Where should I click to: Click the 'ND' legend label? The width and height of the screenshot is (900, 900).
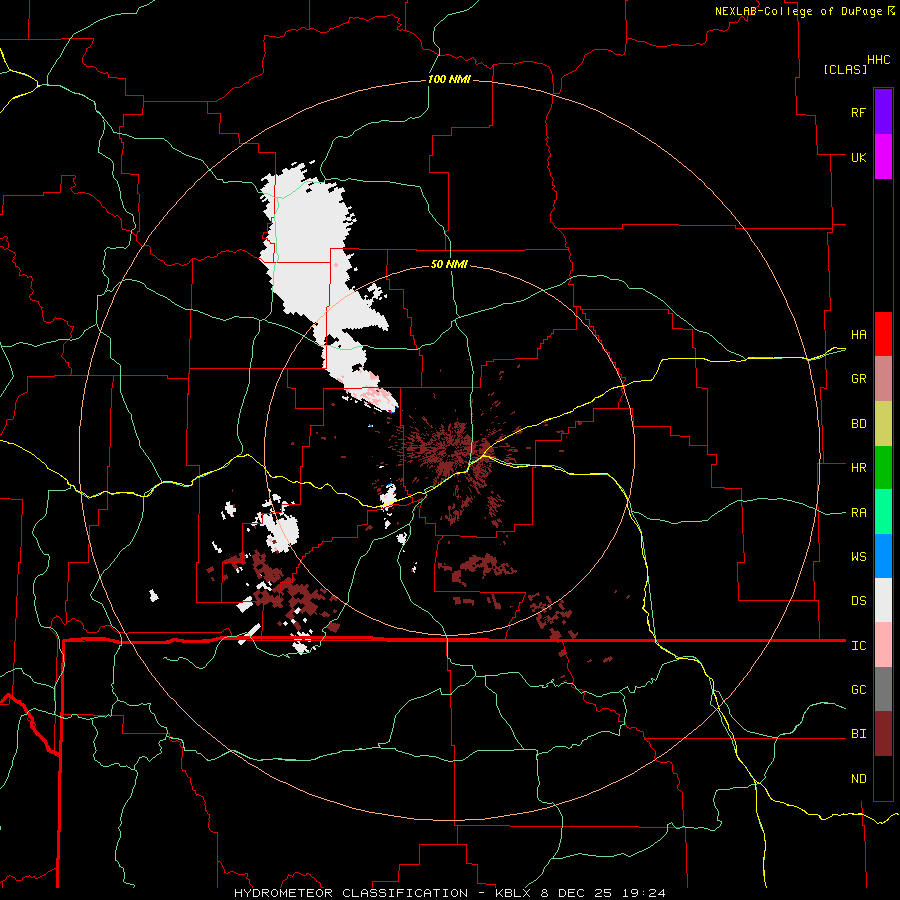point(858,779)
